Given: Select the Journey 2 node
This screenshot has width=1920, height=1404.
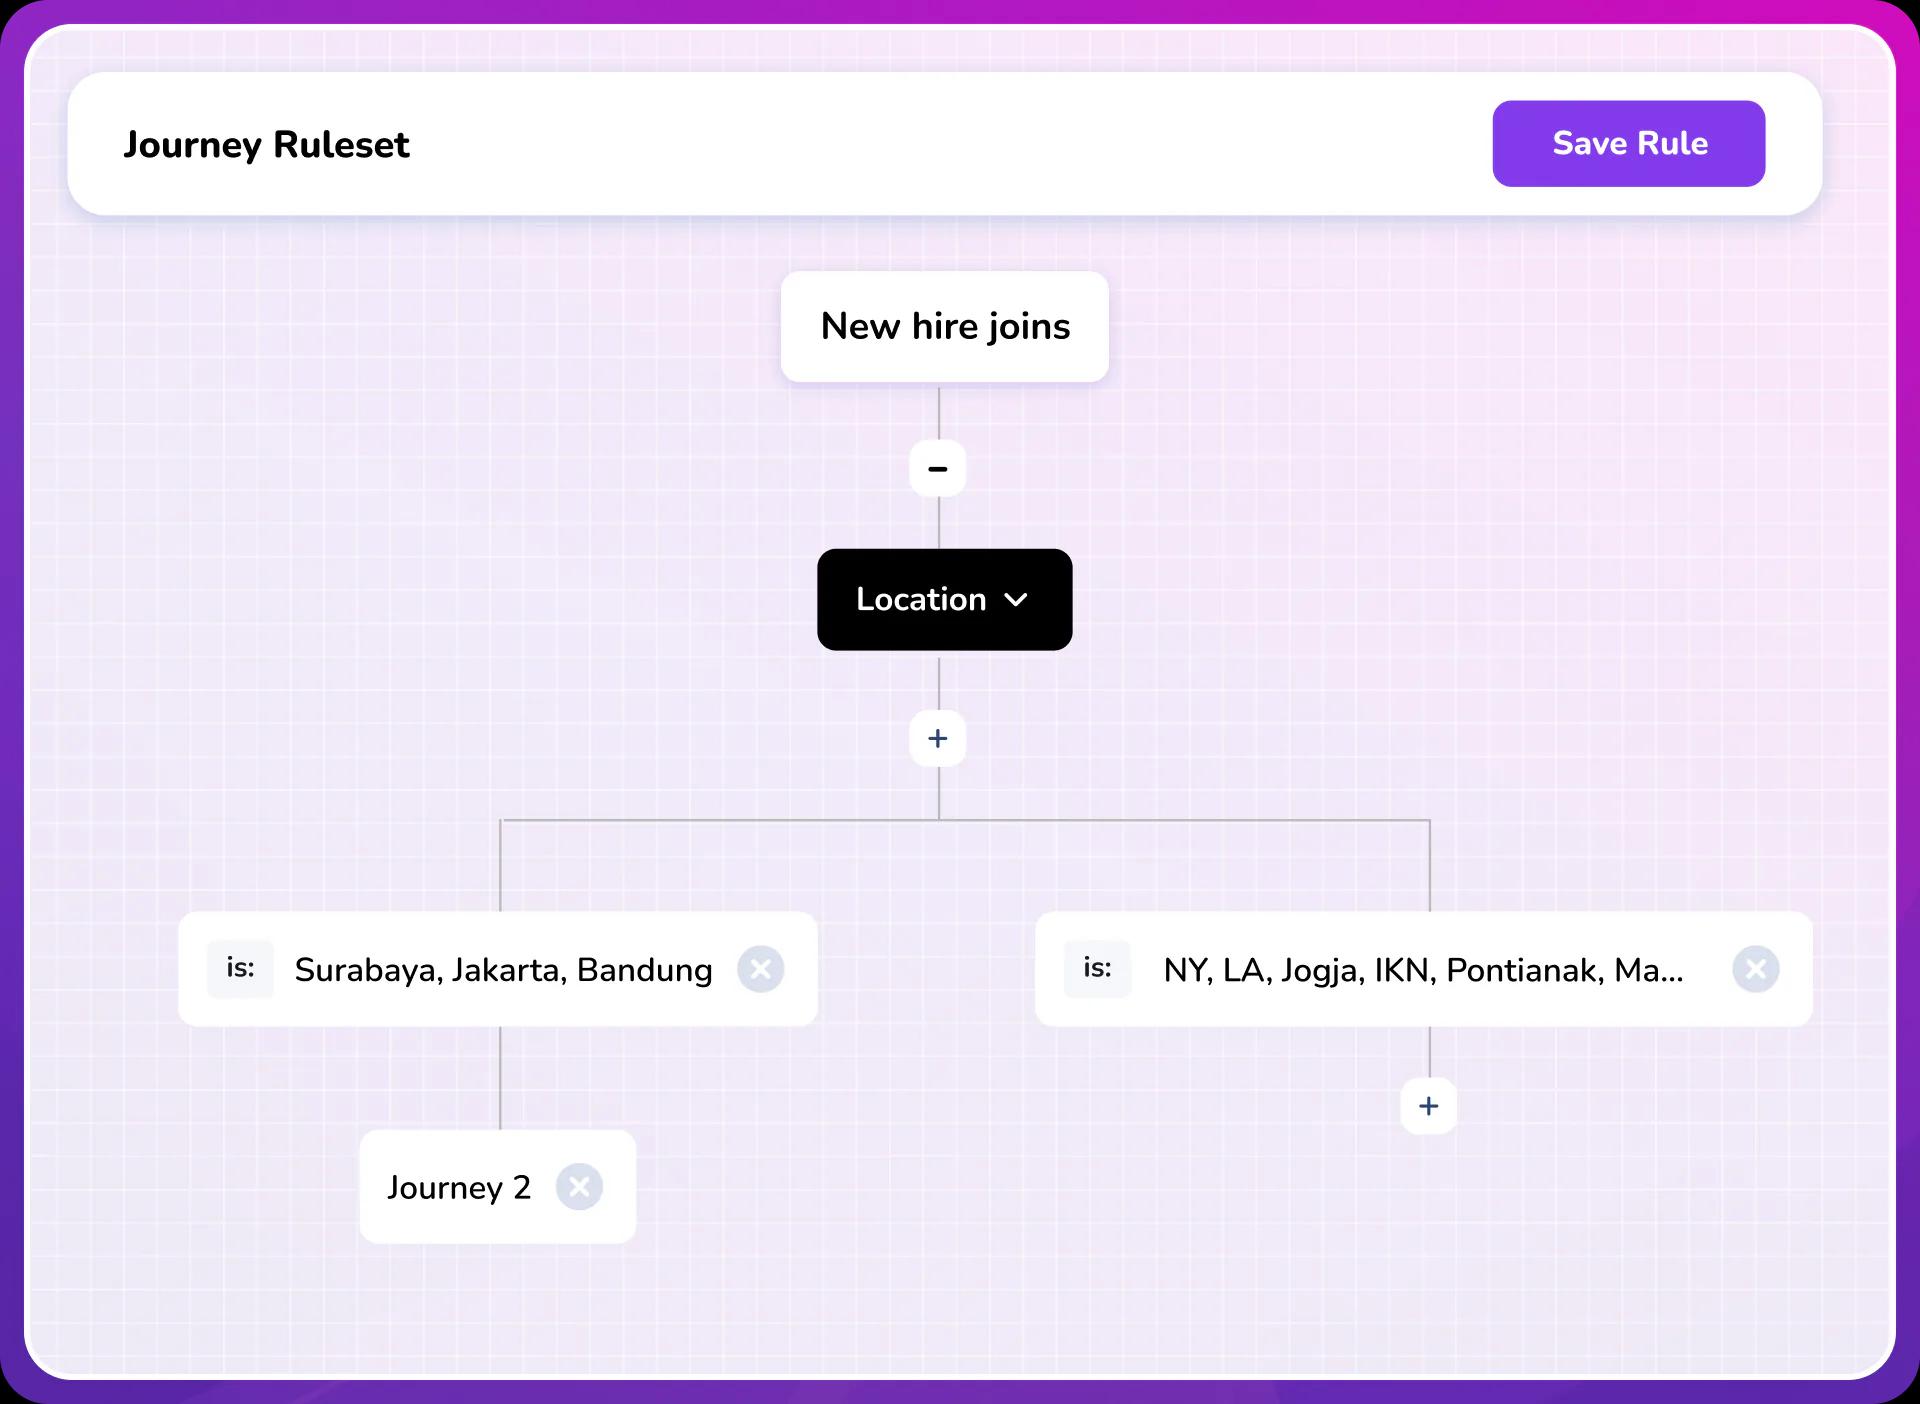Looking at the screenshot, I should pyautogui.click(x=459, y=1187).
